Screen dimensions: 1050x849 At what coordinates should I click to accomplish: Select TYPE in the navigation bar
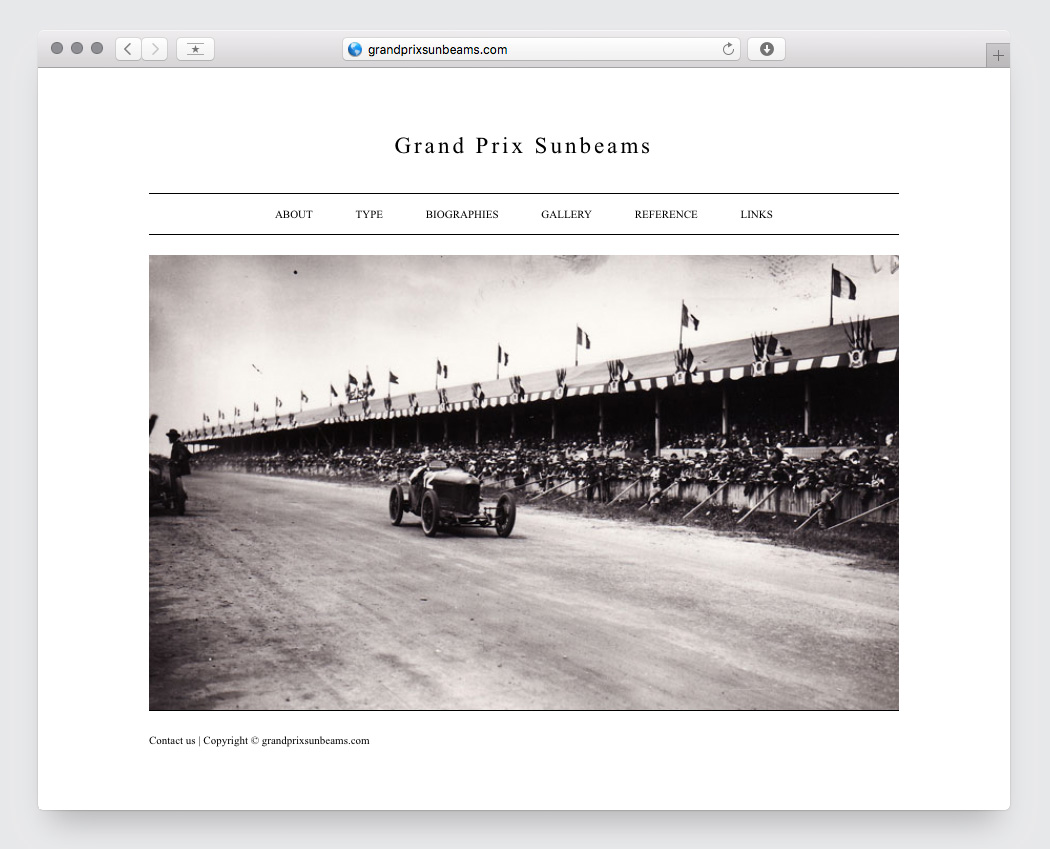click(369, 214)
